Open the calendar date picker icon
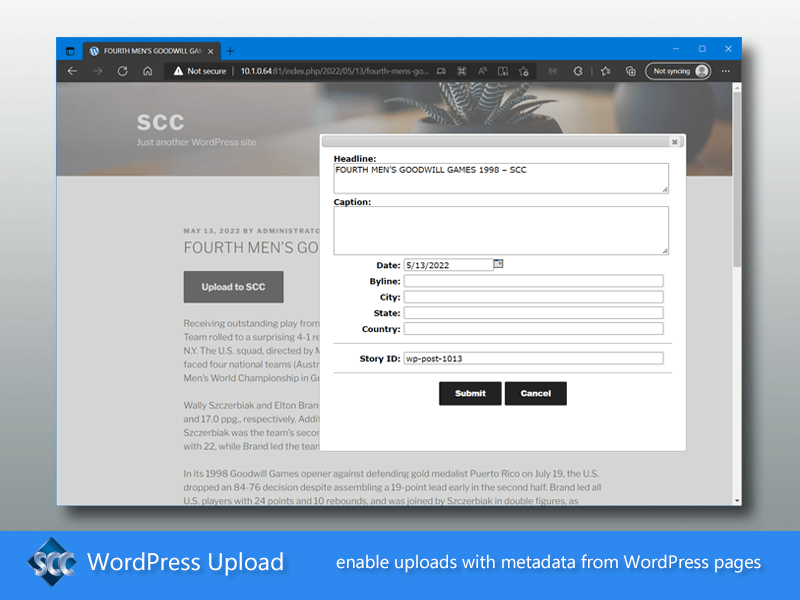Image resolution: width=800 pixels, height=600 pixels. (498, 264)
